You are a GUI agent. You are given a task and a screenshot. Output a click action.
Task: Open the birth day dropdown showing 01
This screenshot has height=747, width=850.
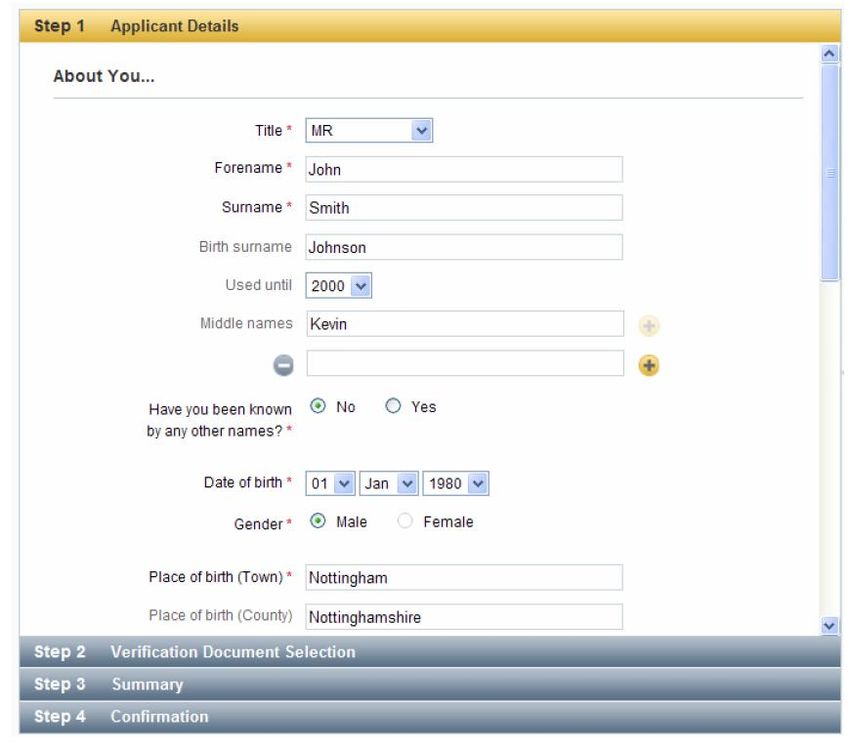[330, 483]
